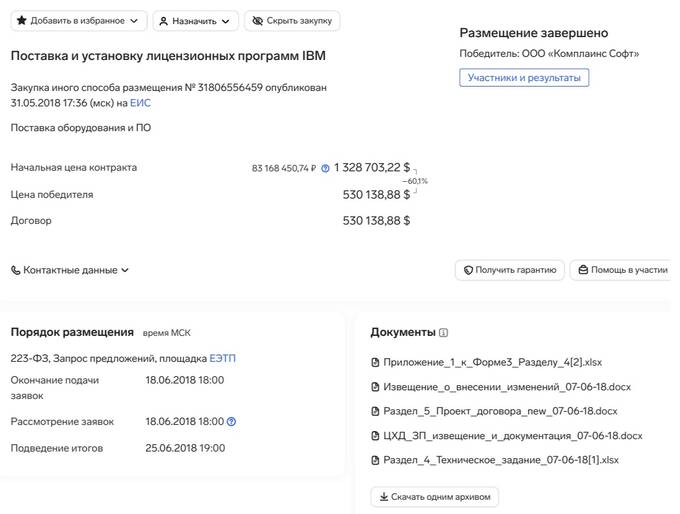Click the download icon in Скачать одним архивом
The image size is (680, 514).
click(x=384, y=497)
